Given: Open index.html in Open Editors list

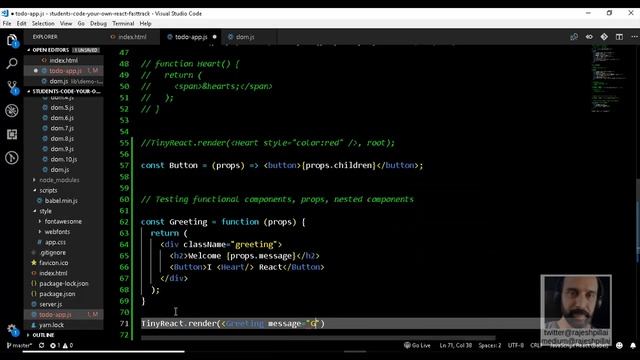Looking at the screenshot, I should (x=64, y=60).
